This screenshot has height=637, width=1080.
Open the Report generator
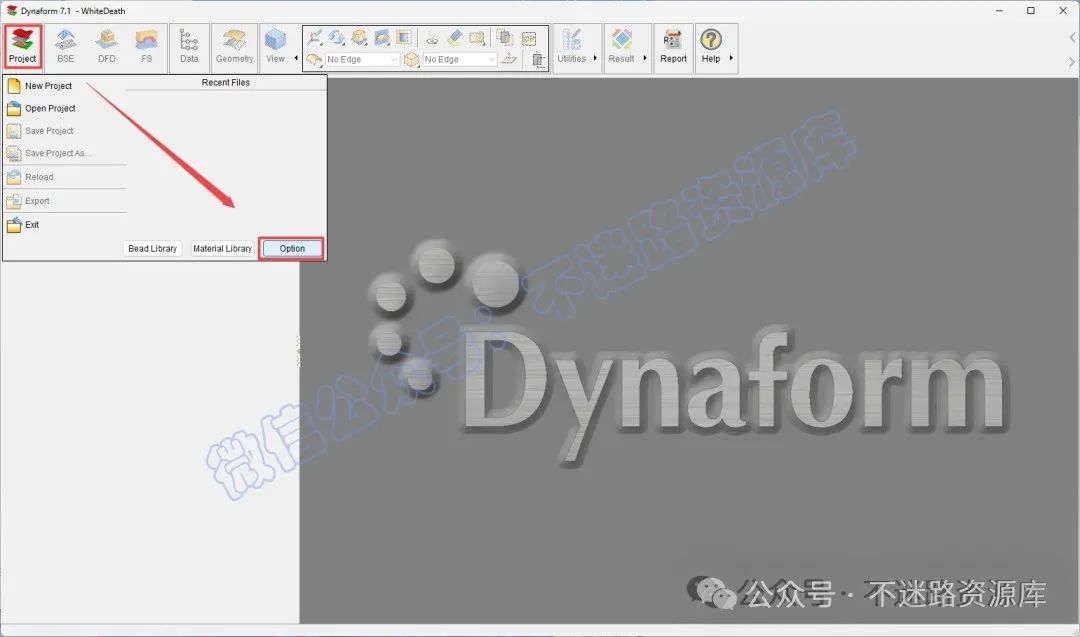click(x=673, y=46)
